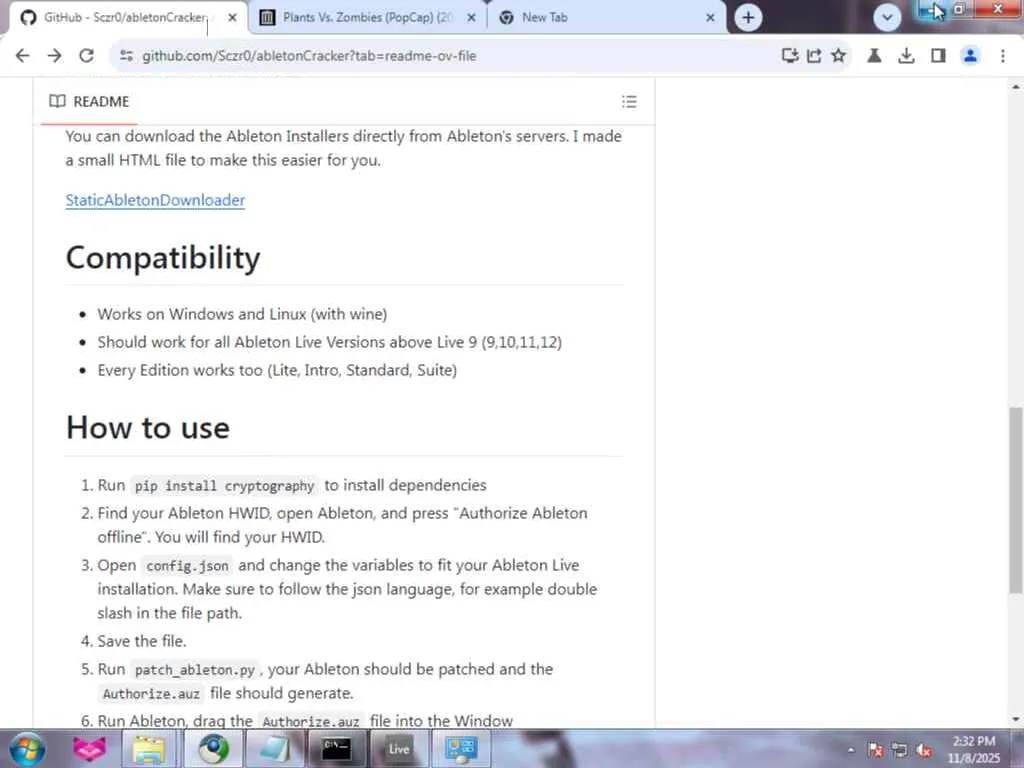Open Chrome downloads icon

(x=906, y=56)
